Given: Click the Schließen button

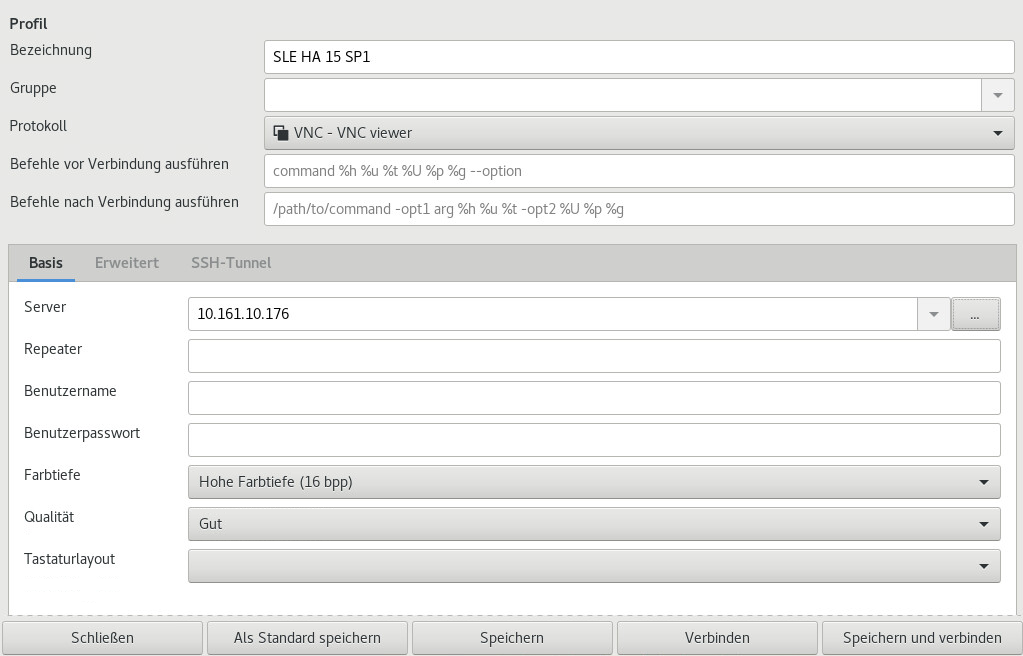Looking at the screenshot, I should point(102,638).
